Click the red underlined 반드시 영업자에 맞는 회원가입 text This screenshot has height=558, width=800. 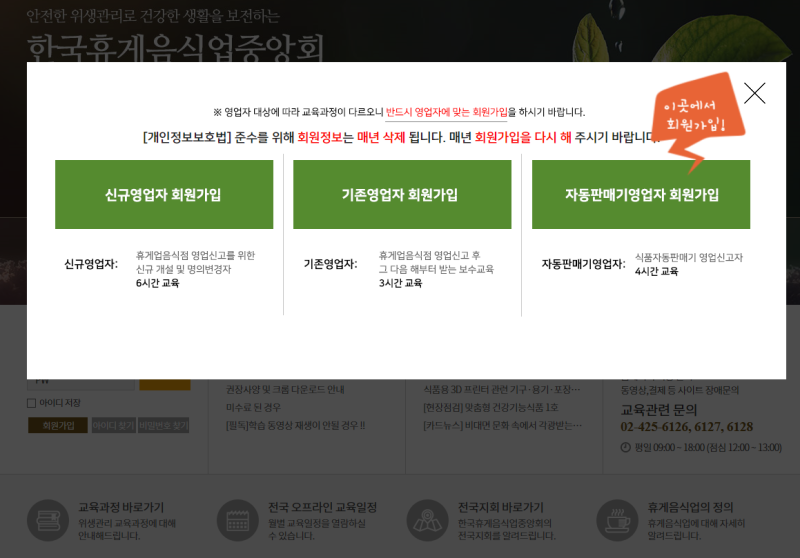[x=446, y=112]
